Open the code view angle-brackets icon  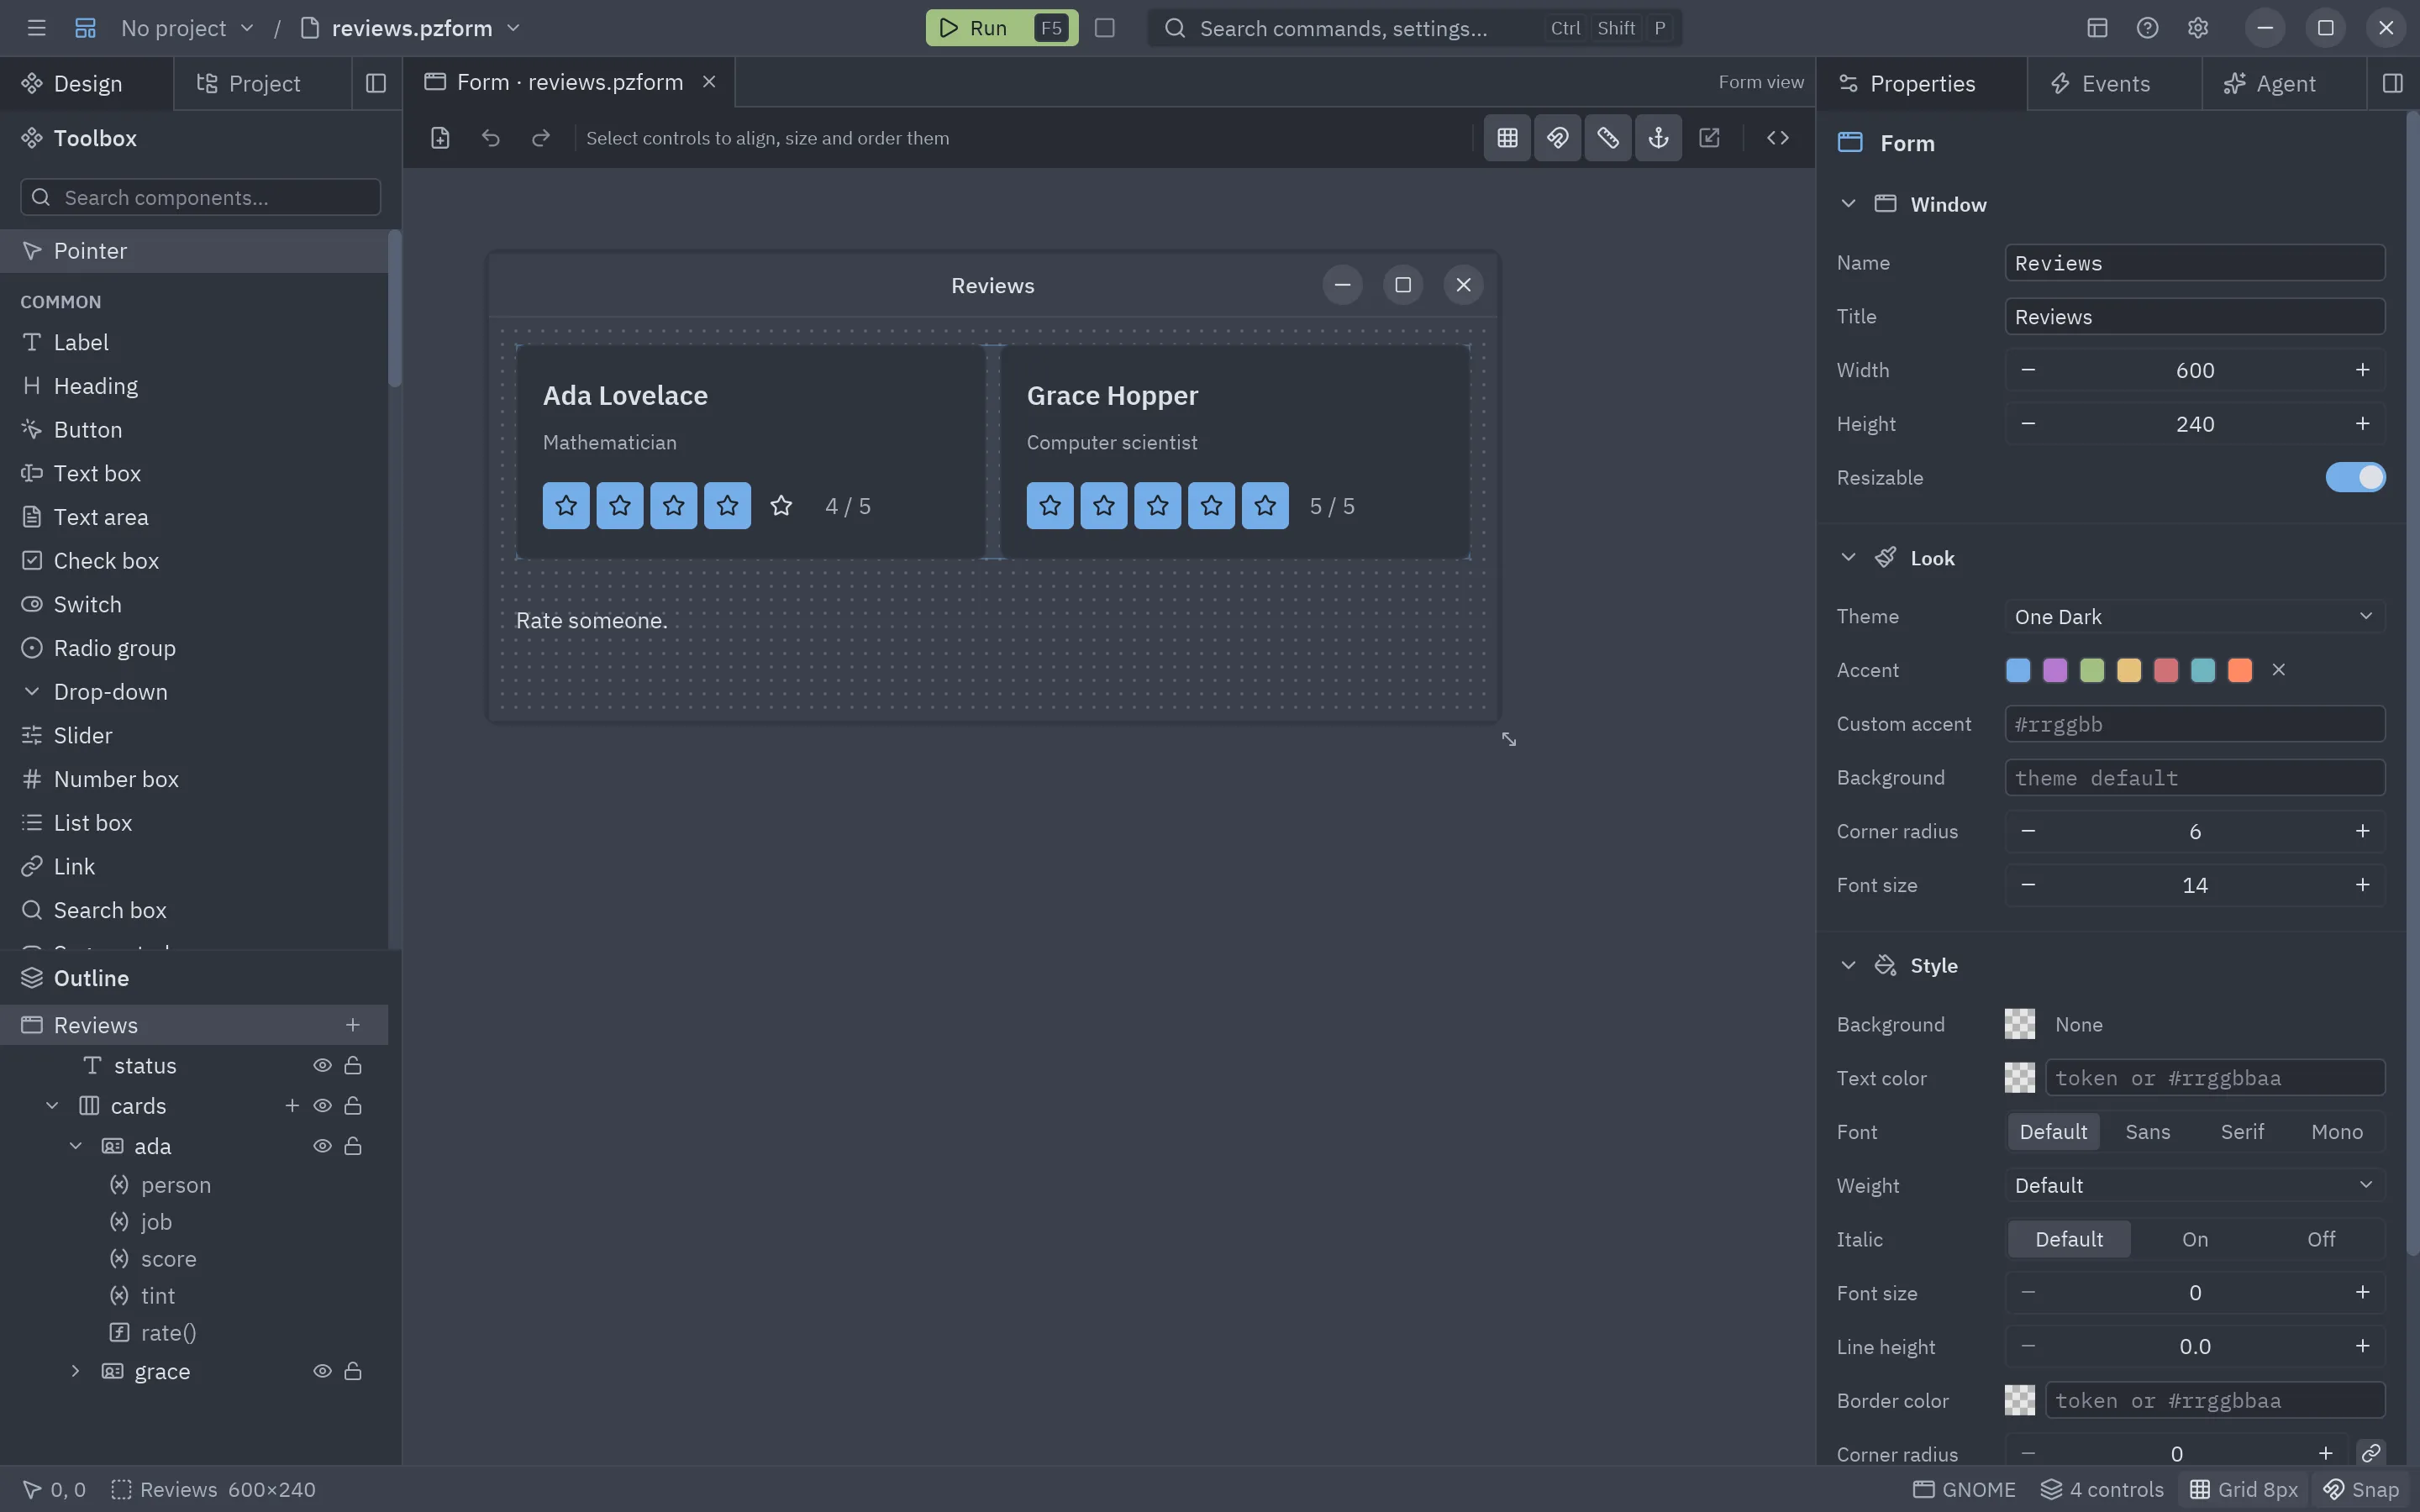[x=1777, y=138]
